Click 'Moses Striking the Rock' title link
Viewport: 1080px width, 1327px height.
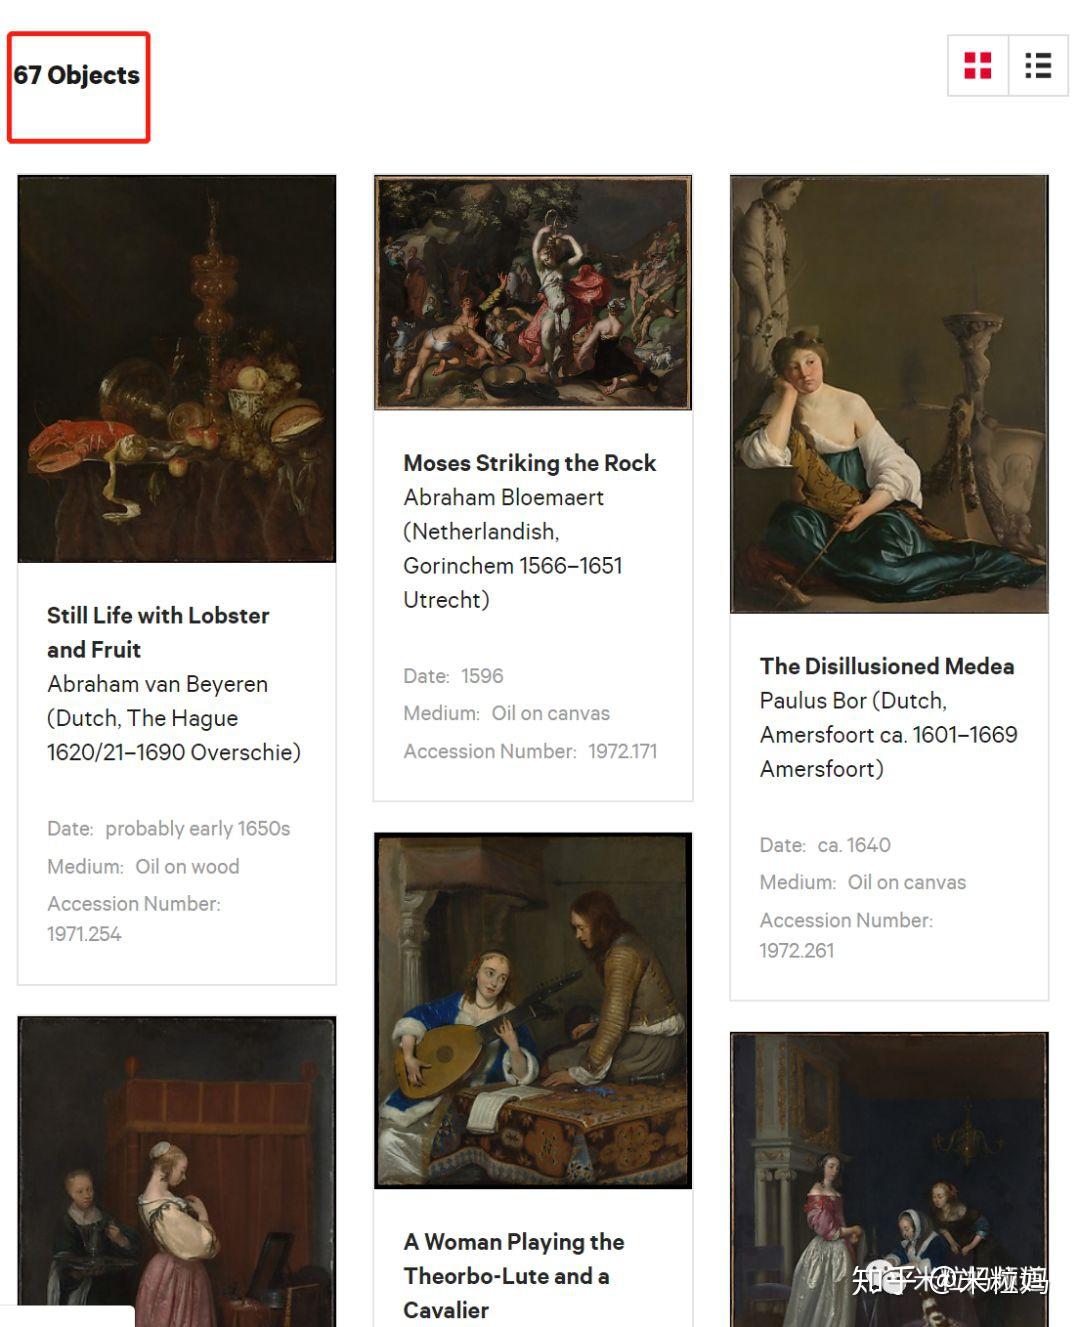coord(530,463)
